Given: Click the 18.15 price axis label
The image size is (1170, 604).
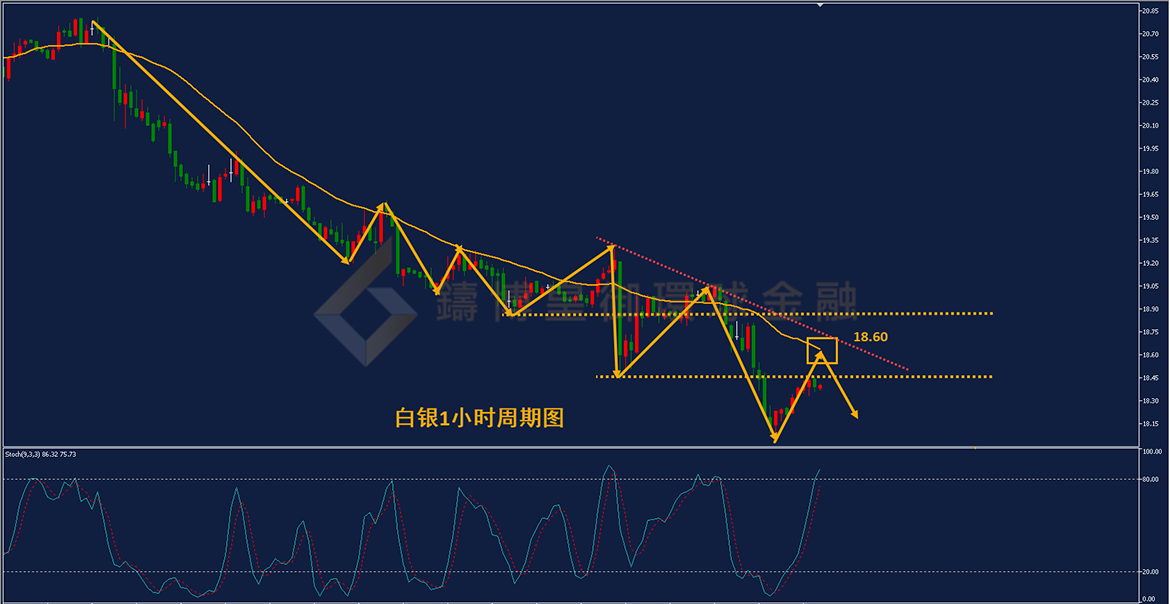Looking at the screenshot, I should 1149,424.
